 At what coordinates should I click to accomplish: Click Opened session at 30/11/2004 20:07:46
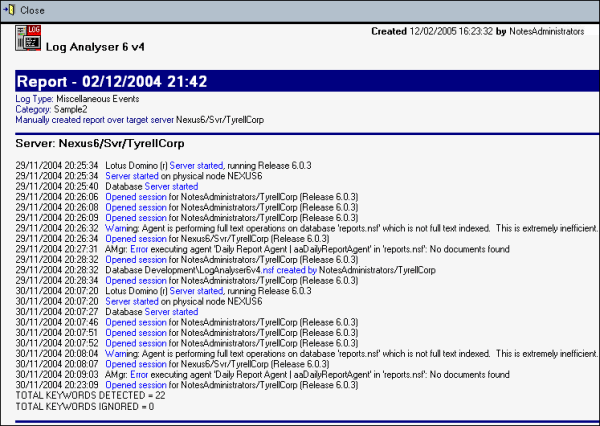pos(136,322)
